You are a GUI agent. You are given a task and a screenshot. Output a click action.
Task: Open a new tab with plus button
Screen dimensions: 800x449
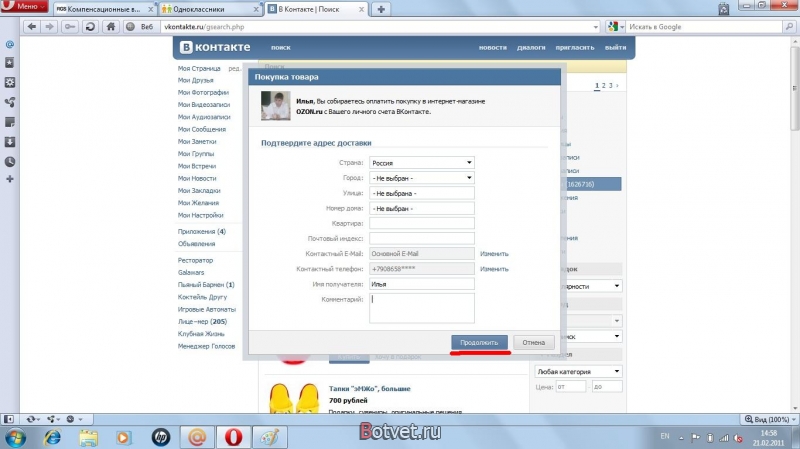point(381,9)
